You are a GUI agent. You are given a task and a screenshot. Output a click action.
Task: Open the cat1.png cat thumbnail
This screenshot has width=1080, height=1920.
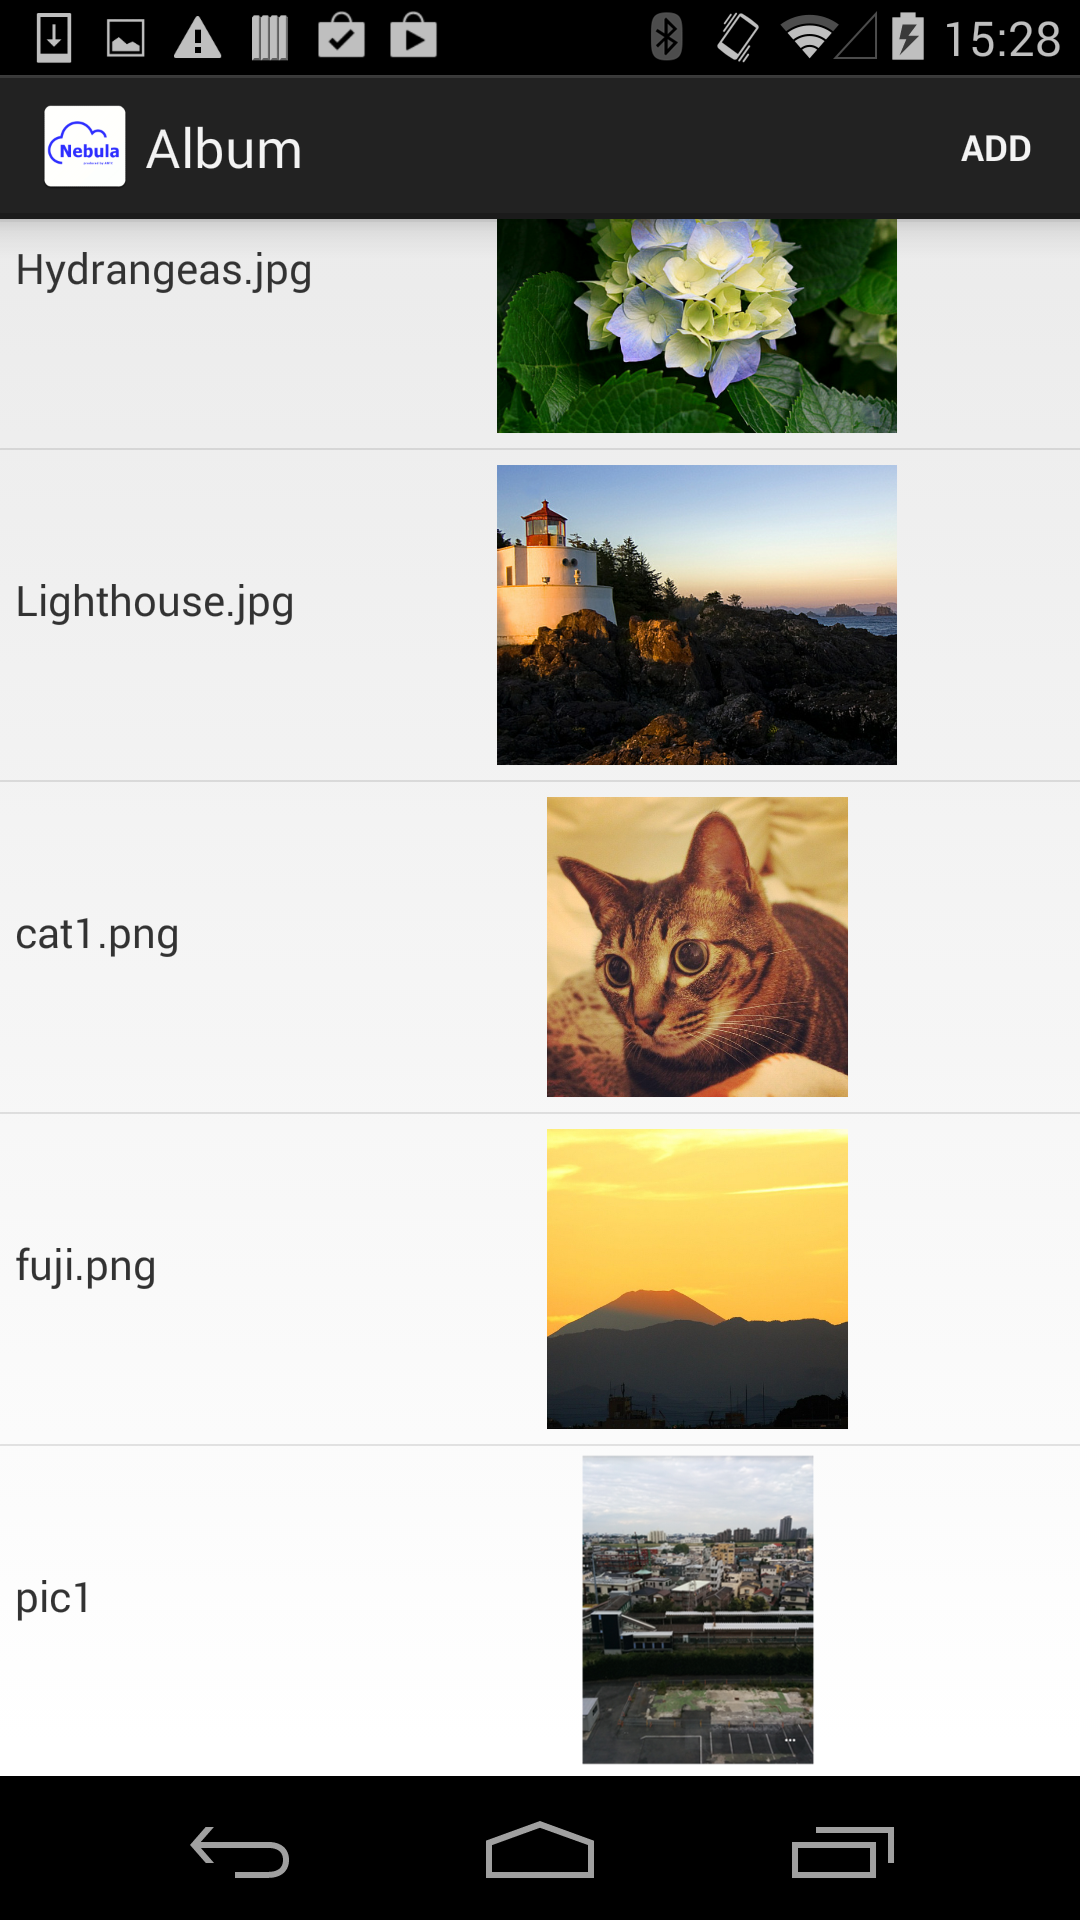[x=697, y=947]
